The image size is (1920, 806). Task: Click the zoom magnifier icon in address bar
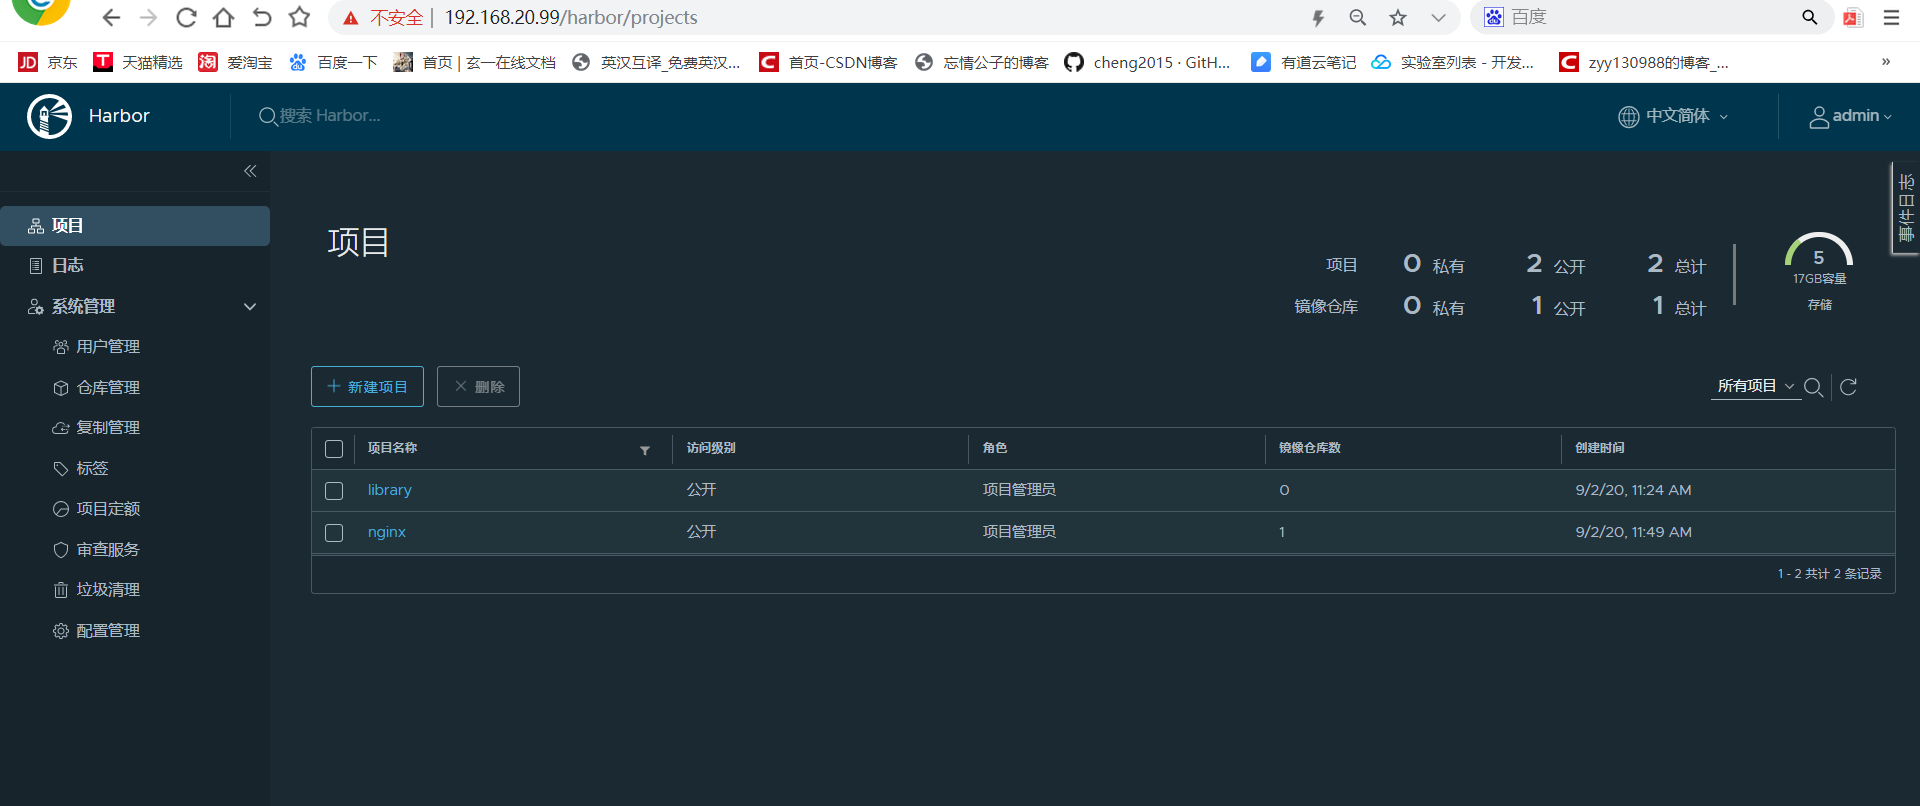point(1358,18)
